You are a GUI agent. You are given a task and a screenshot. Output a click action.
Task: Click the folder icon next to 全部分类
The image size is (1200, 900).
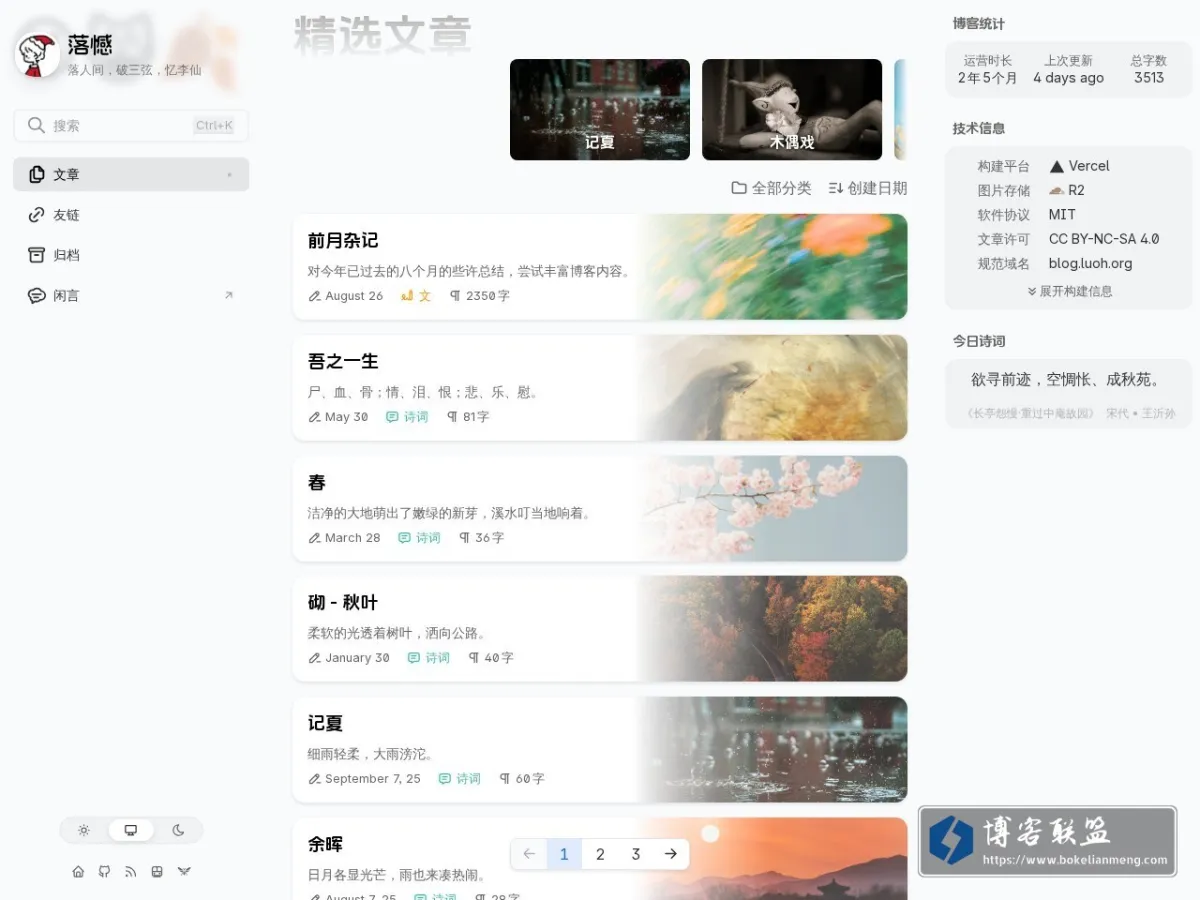point(739,188)
